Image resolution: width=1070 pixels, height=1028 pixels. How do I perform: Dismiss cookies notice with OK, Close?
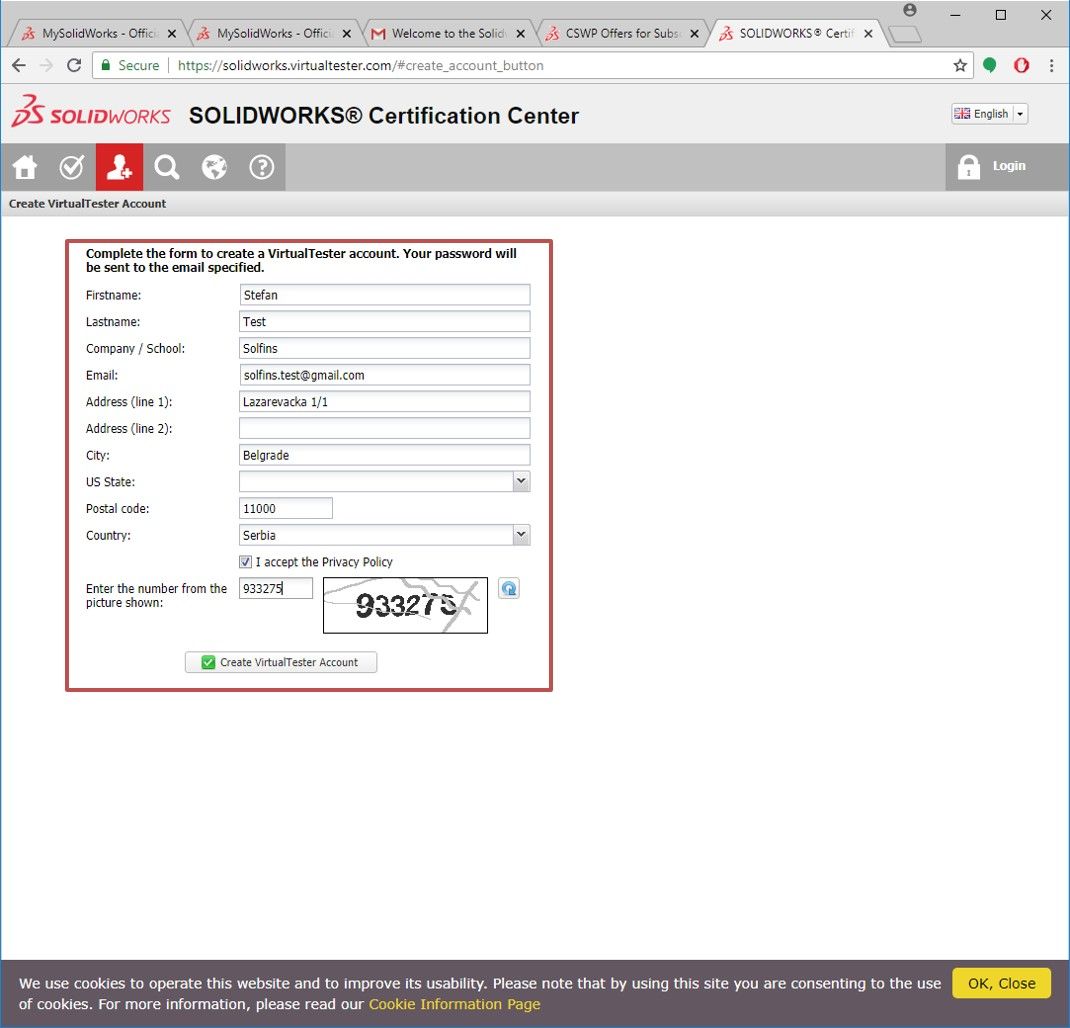(1000, 983)
